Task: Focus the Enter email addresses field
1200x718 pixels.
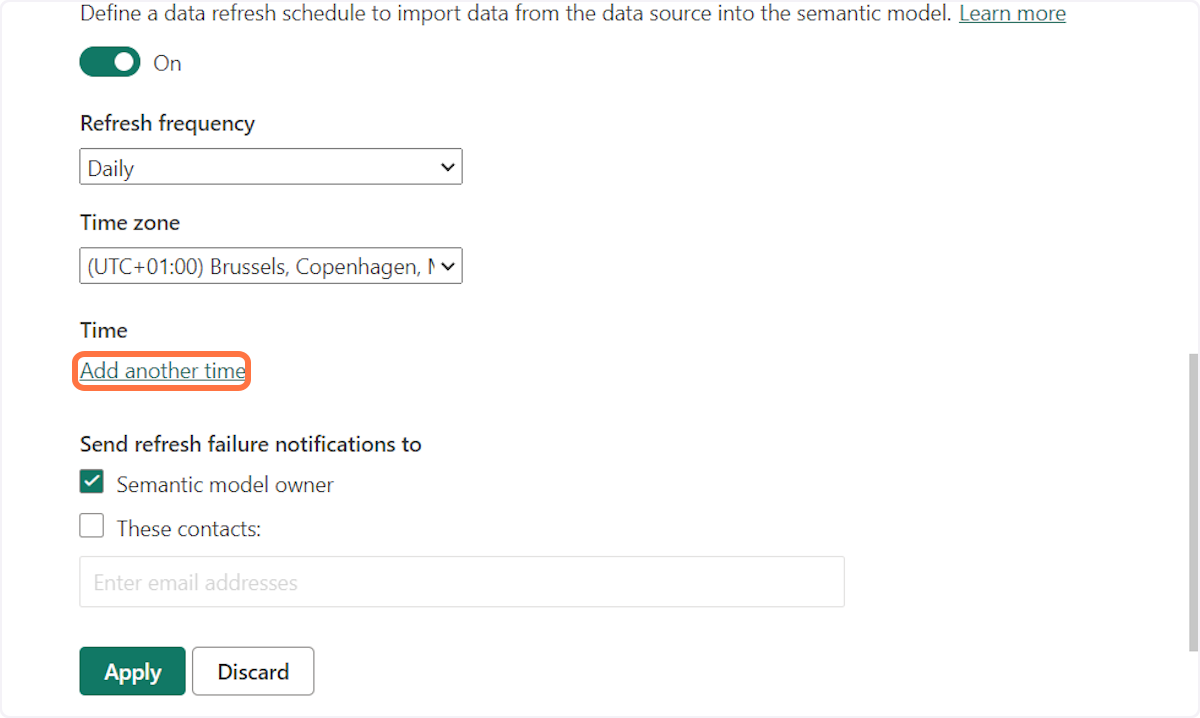Action: [x=462, y=582]
